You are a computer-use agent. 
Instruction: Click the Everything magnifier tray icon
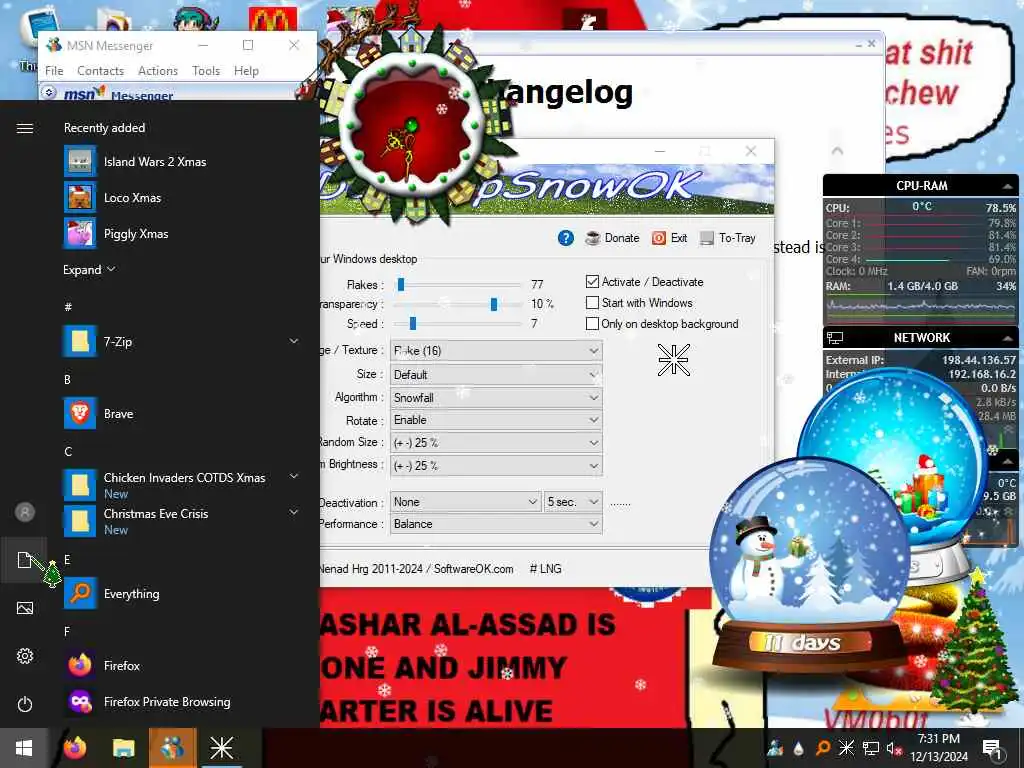point(823,748)
